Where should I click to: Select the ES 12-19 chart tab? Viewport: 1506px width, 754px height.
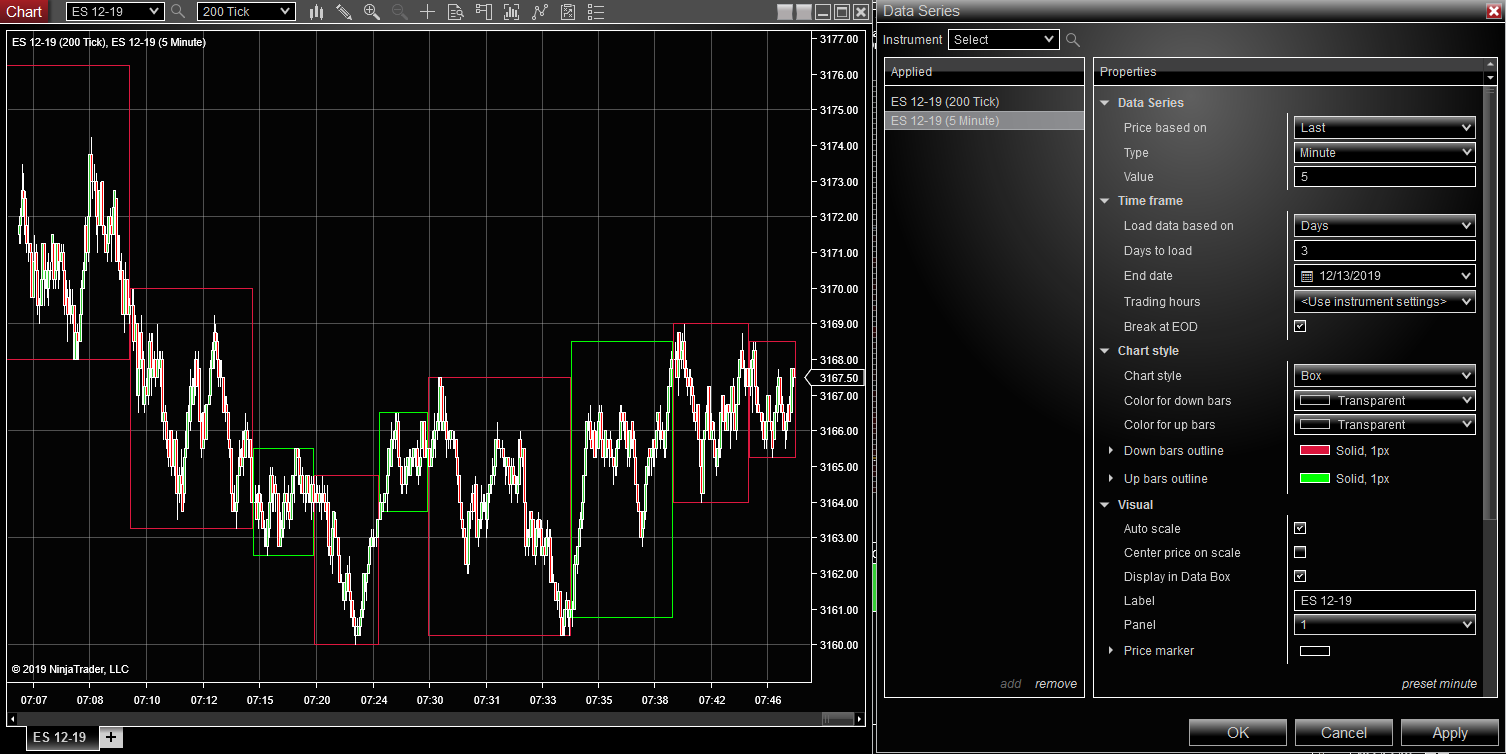[60, 738]
